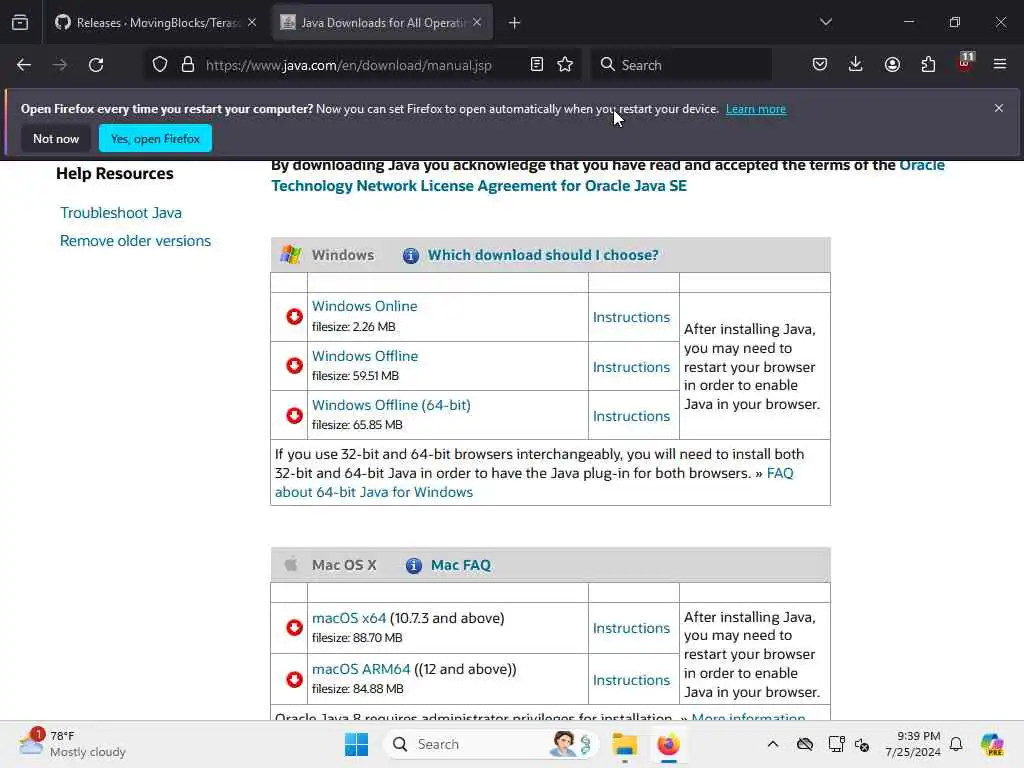Toggle reader view icon
Image resolution: width=1024 pixels, height=768 pixels.
coord(537,65)
